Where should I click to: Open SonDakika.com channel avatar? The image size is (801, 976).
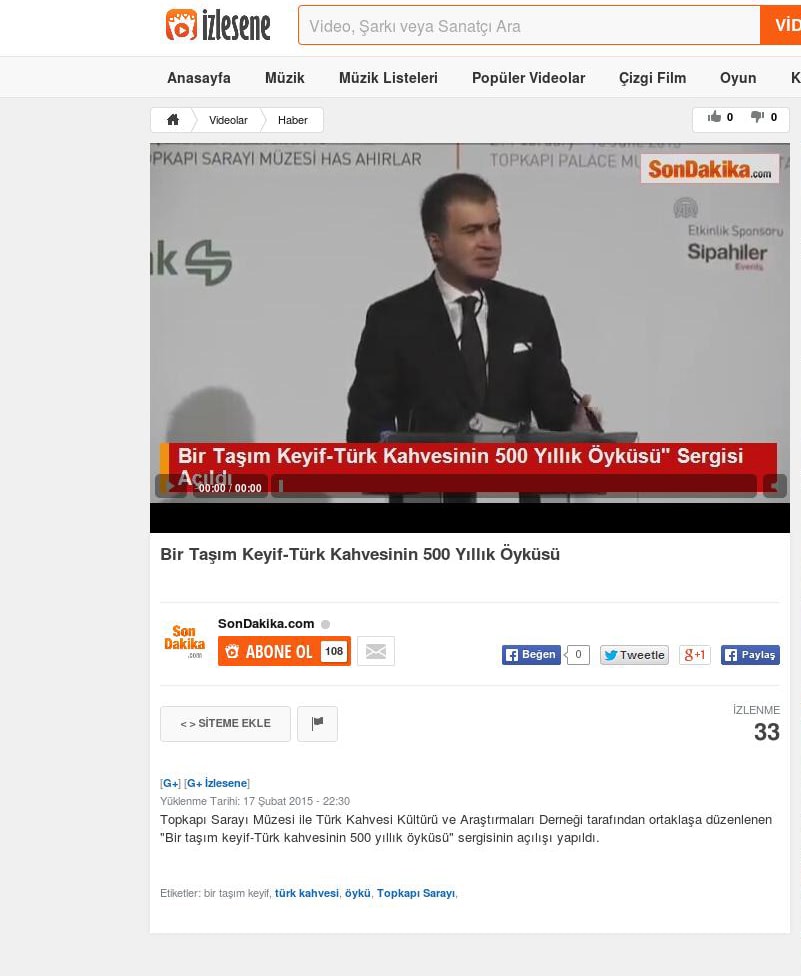(x=185, y=640)
